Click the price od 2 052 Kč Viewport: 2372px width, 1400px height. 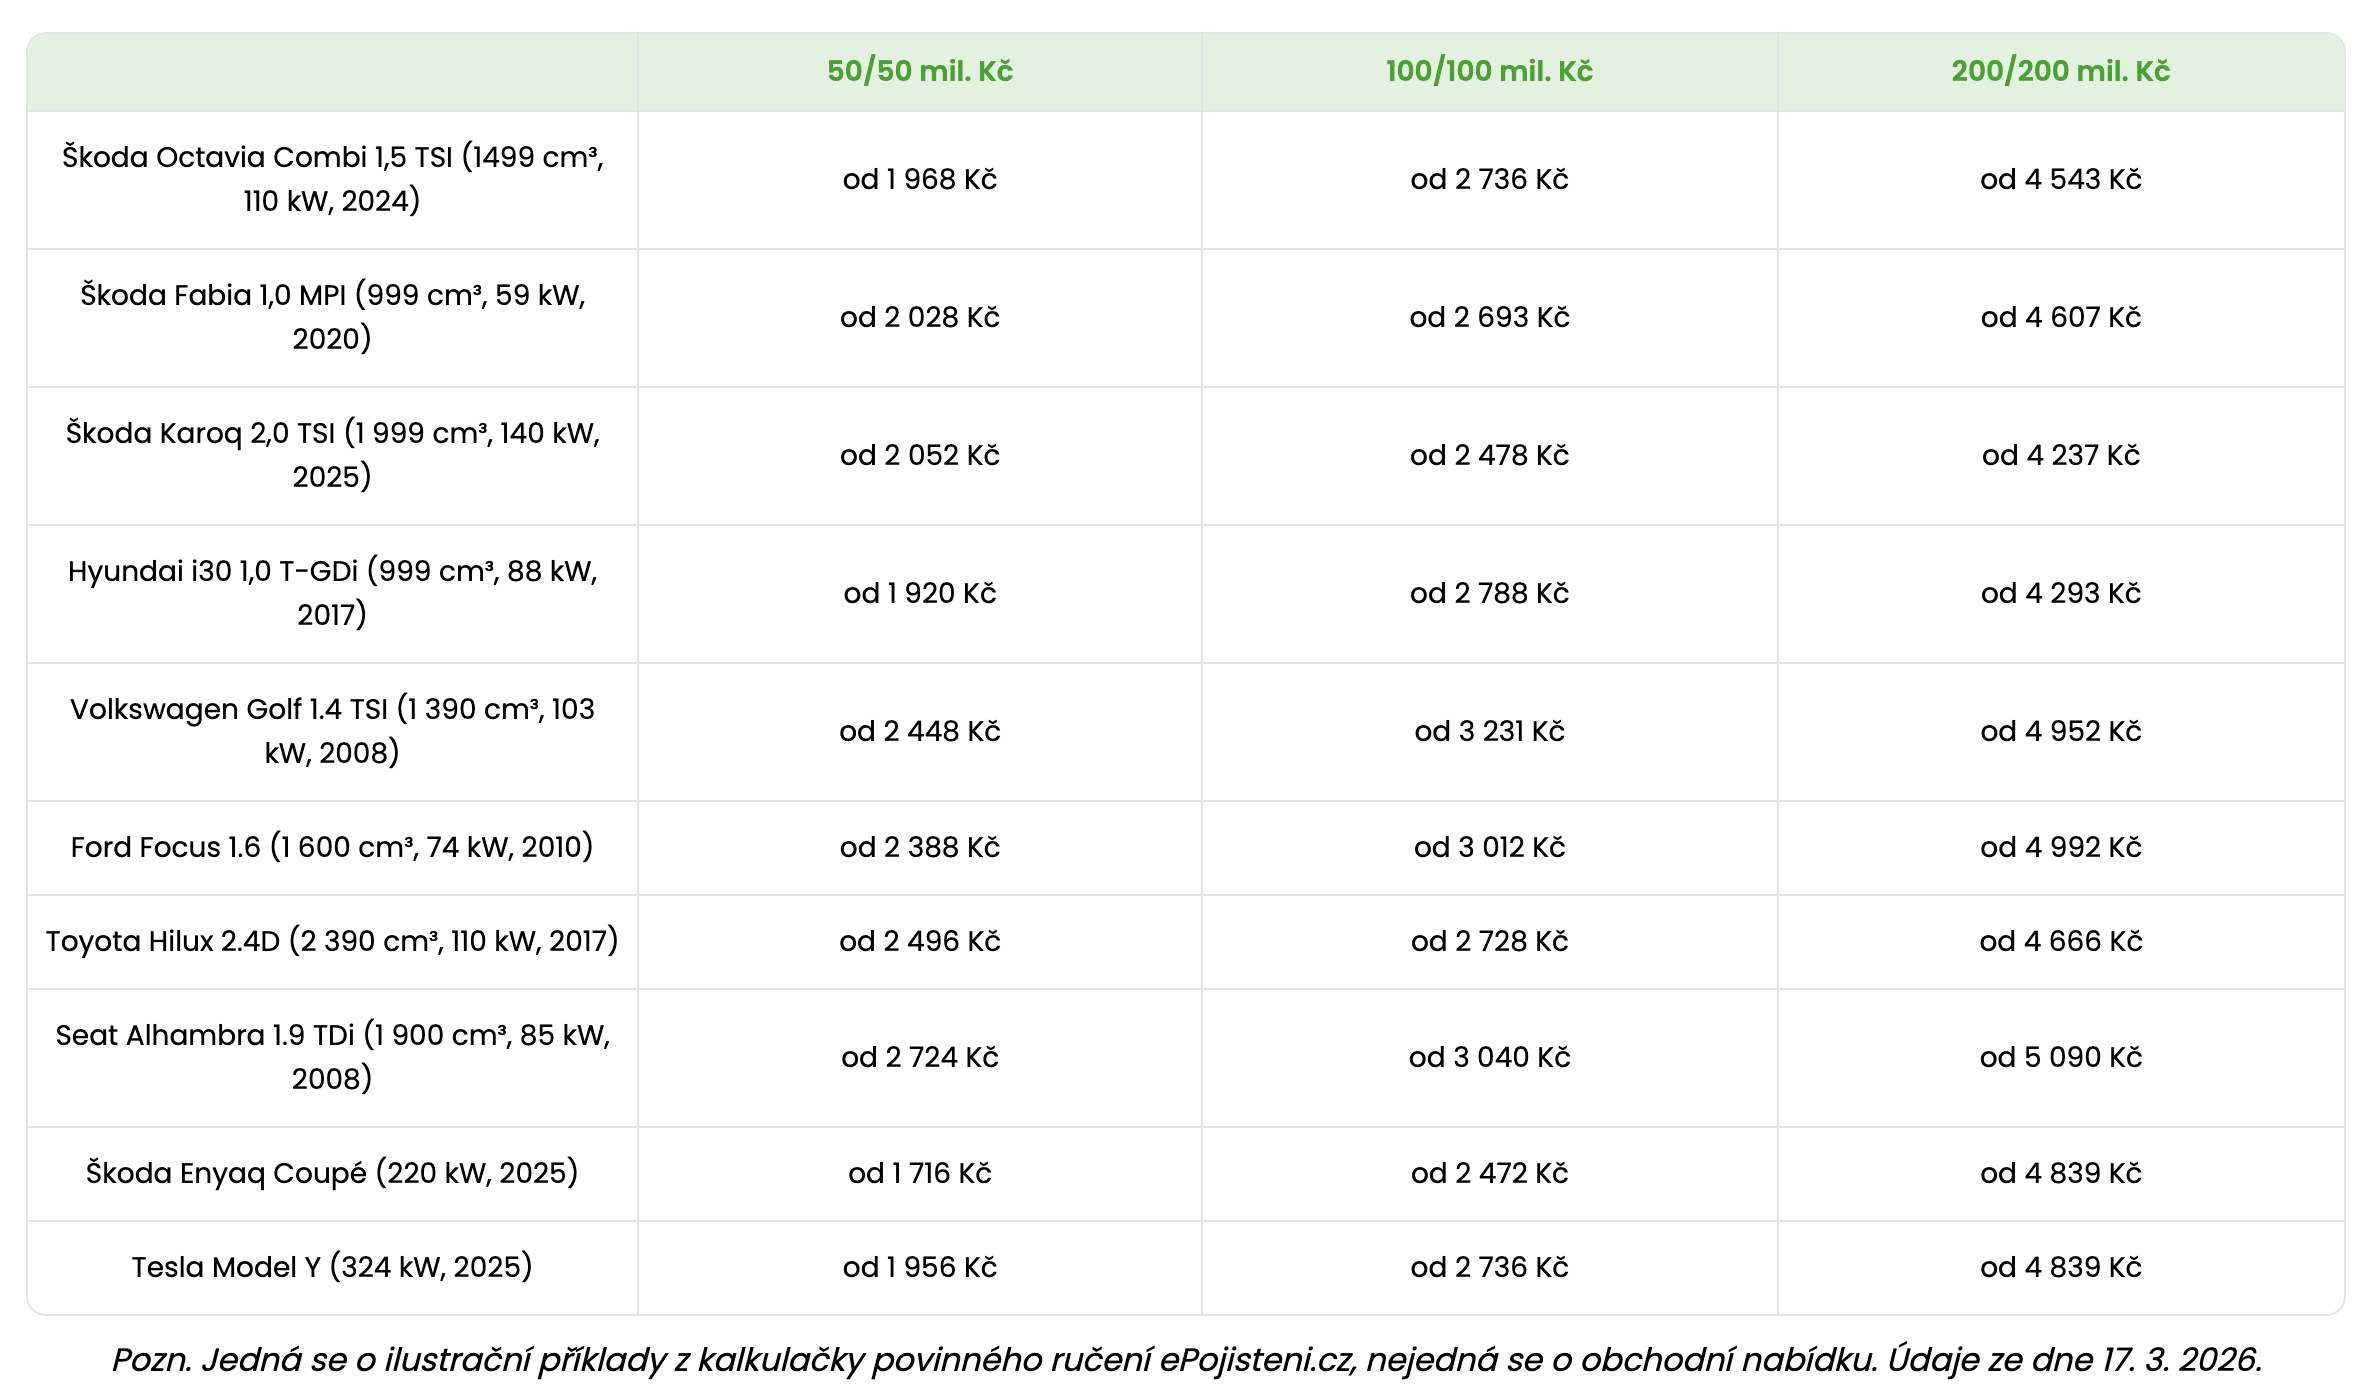tap(920, 455)
